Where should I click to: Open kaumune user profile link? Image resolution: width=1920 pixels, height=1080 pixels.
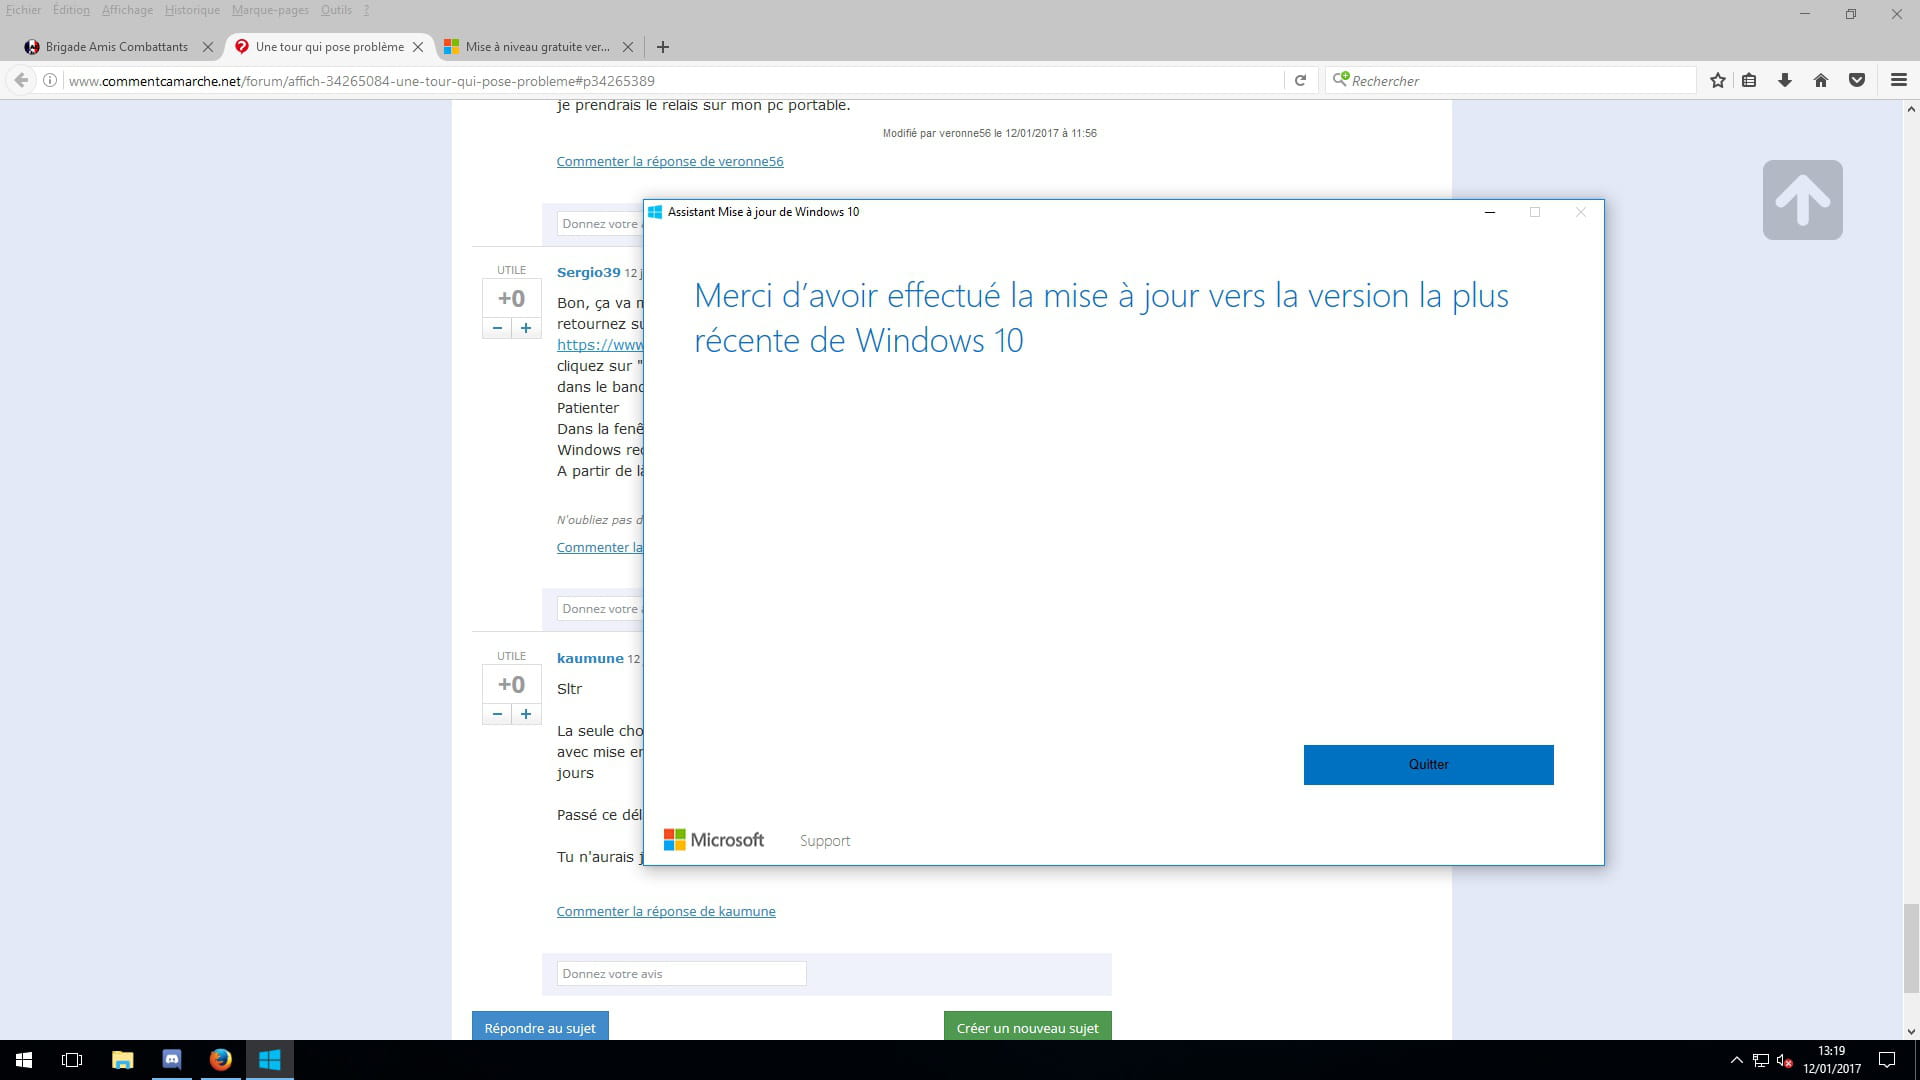[590, 658]
